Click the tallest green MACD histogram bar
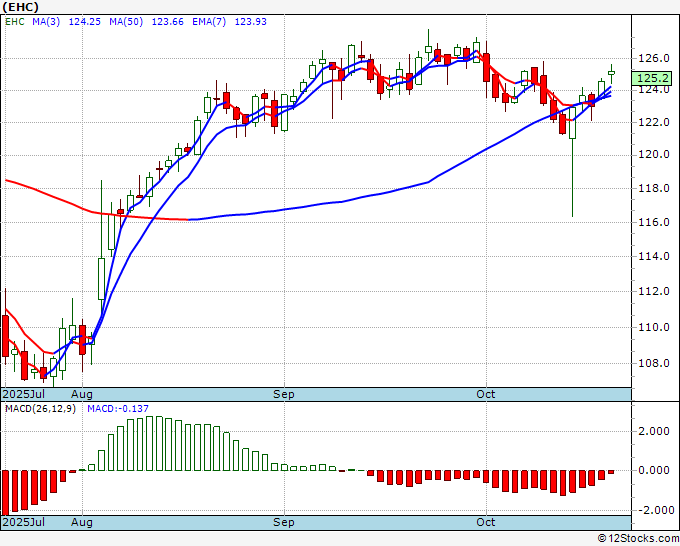The width and height of the screenshot is (680, 546). point(149,443)
